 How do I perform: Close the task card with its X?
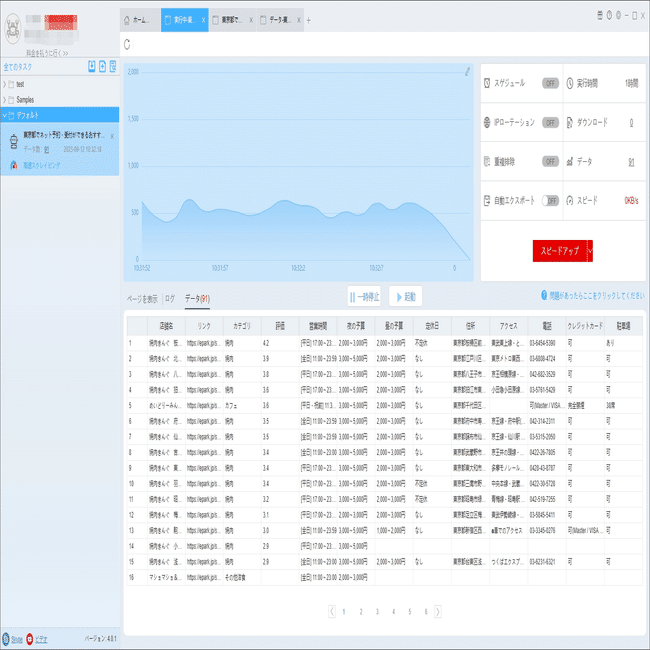(x=112, y=136)
